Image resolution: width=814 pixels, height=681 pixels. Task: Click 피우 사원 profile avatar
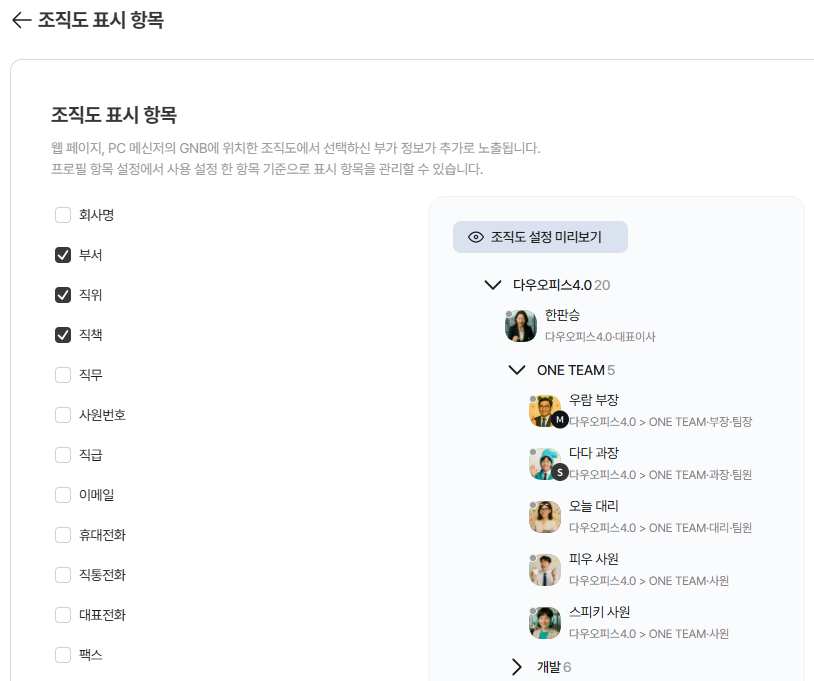coord(545,570)
